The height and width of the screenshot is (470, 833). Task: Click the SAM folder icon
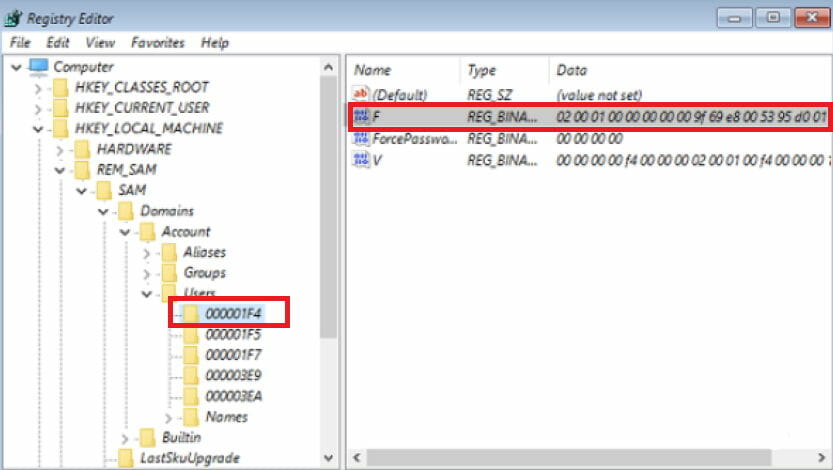point(104,191)
